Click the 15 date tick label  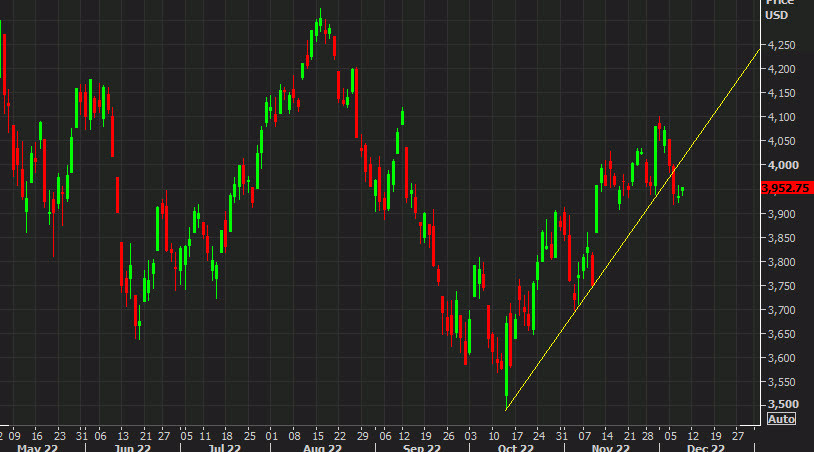point(318,436)
